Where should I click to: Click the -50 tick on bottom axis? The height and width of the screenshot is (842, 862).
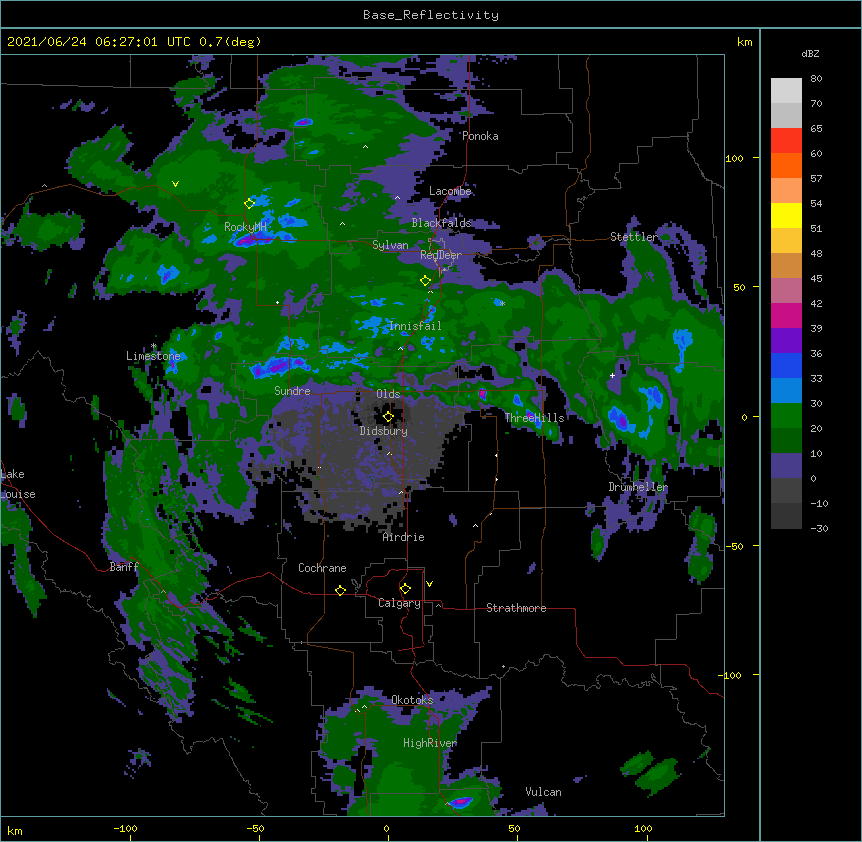pos(255,828)
